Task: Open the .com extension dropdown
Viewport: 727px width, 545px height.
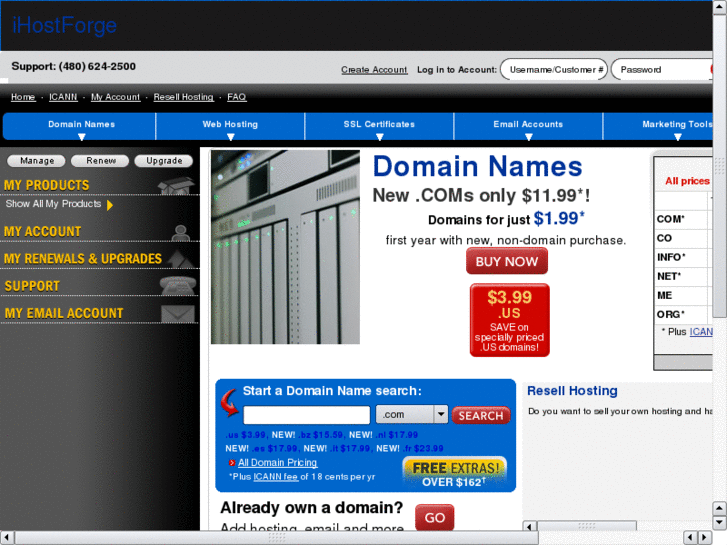Action: [412, 415]
